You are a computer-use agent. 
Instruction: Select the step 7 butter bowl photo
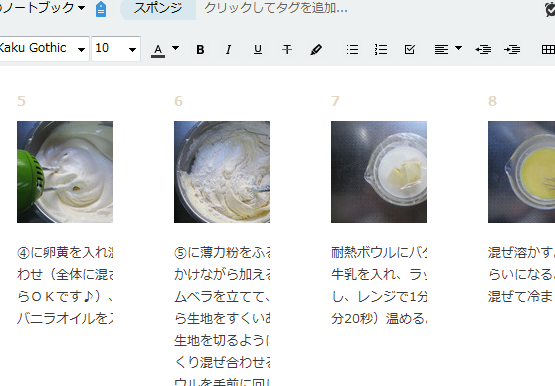[379, 172]
